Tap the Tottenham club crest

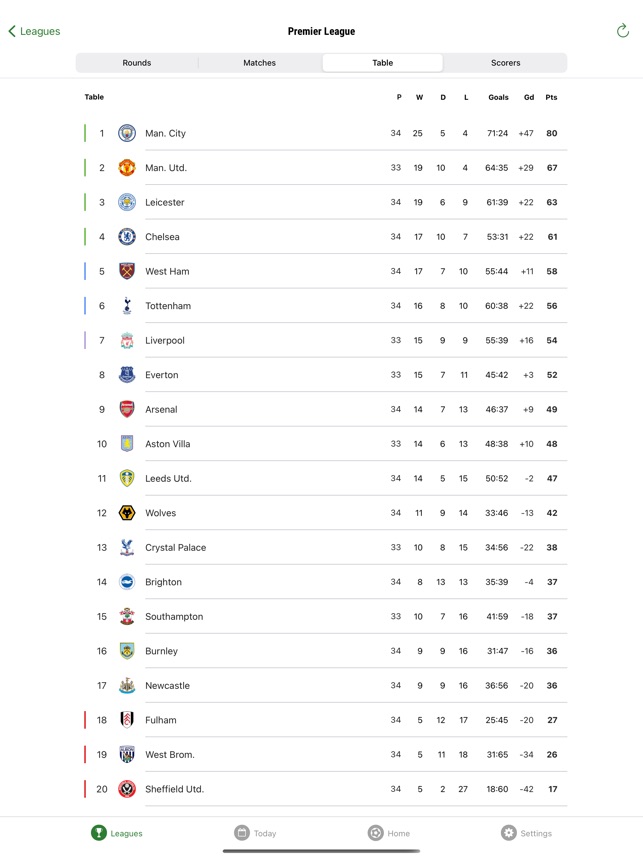tap(127, 306)
